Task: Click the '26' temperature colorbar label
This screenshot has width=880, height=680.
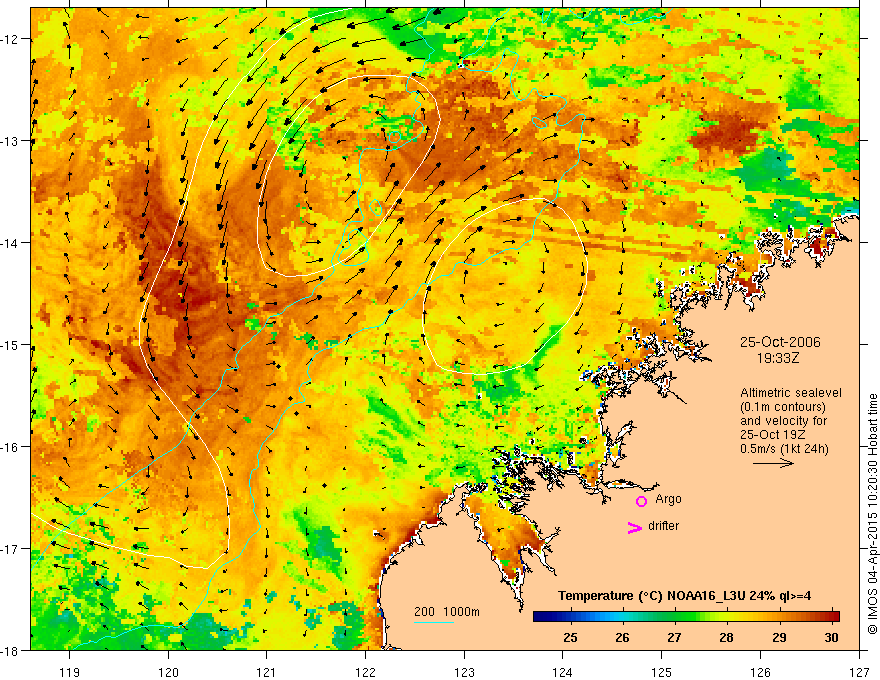Action: pyautogui.click(x=622, y=637)
